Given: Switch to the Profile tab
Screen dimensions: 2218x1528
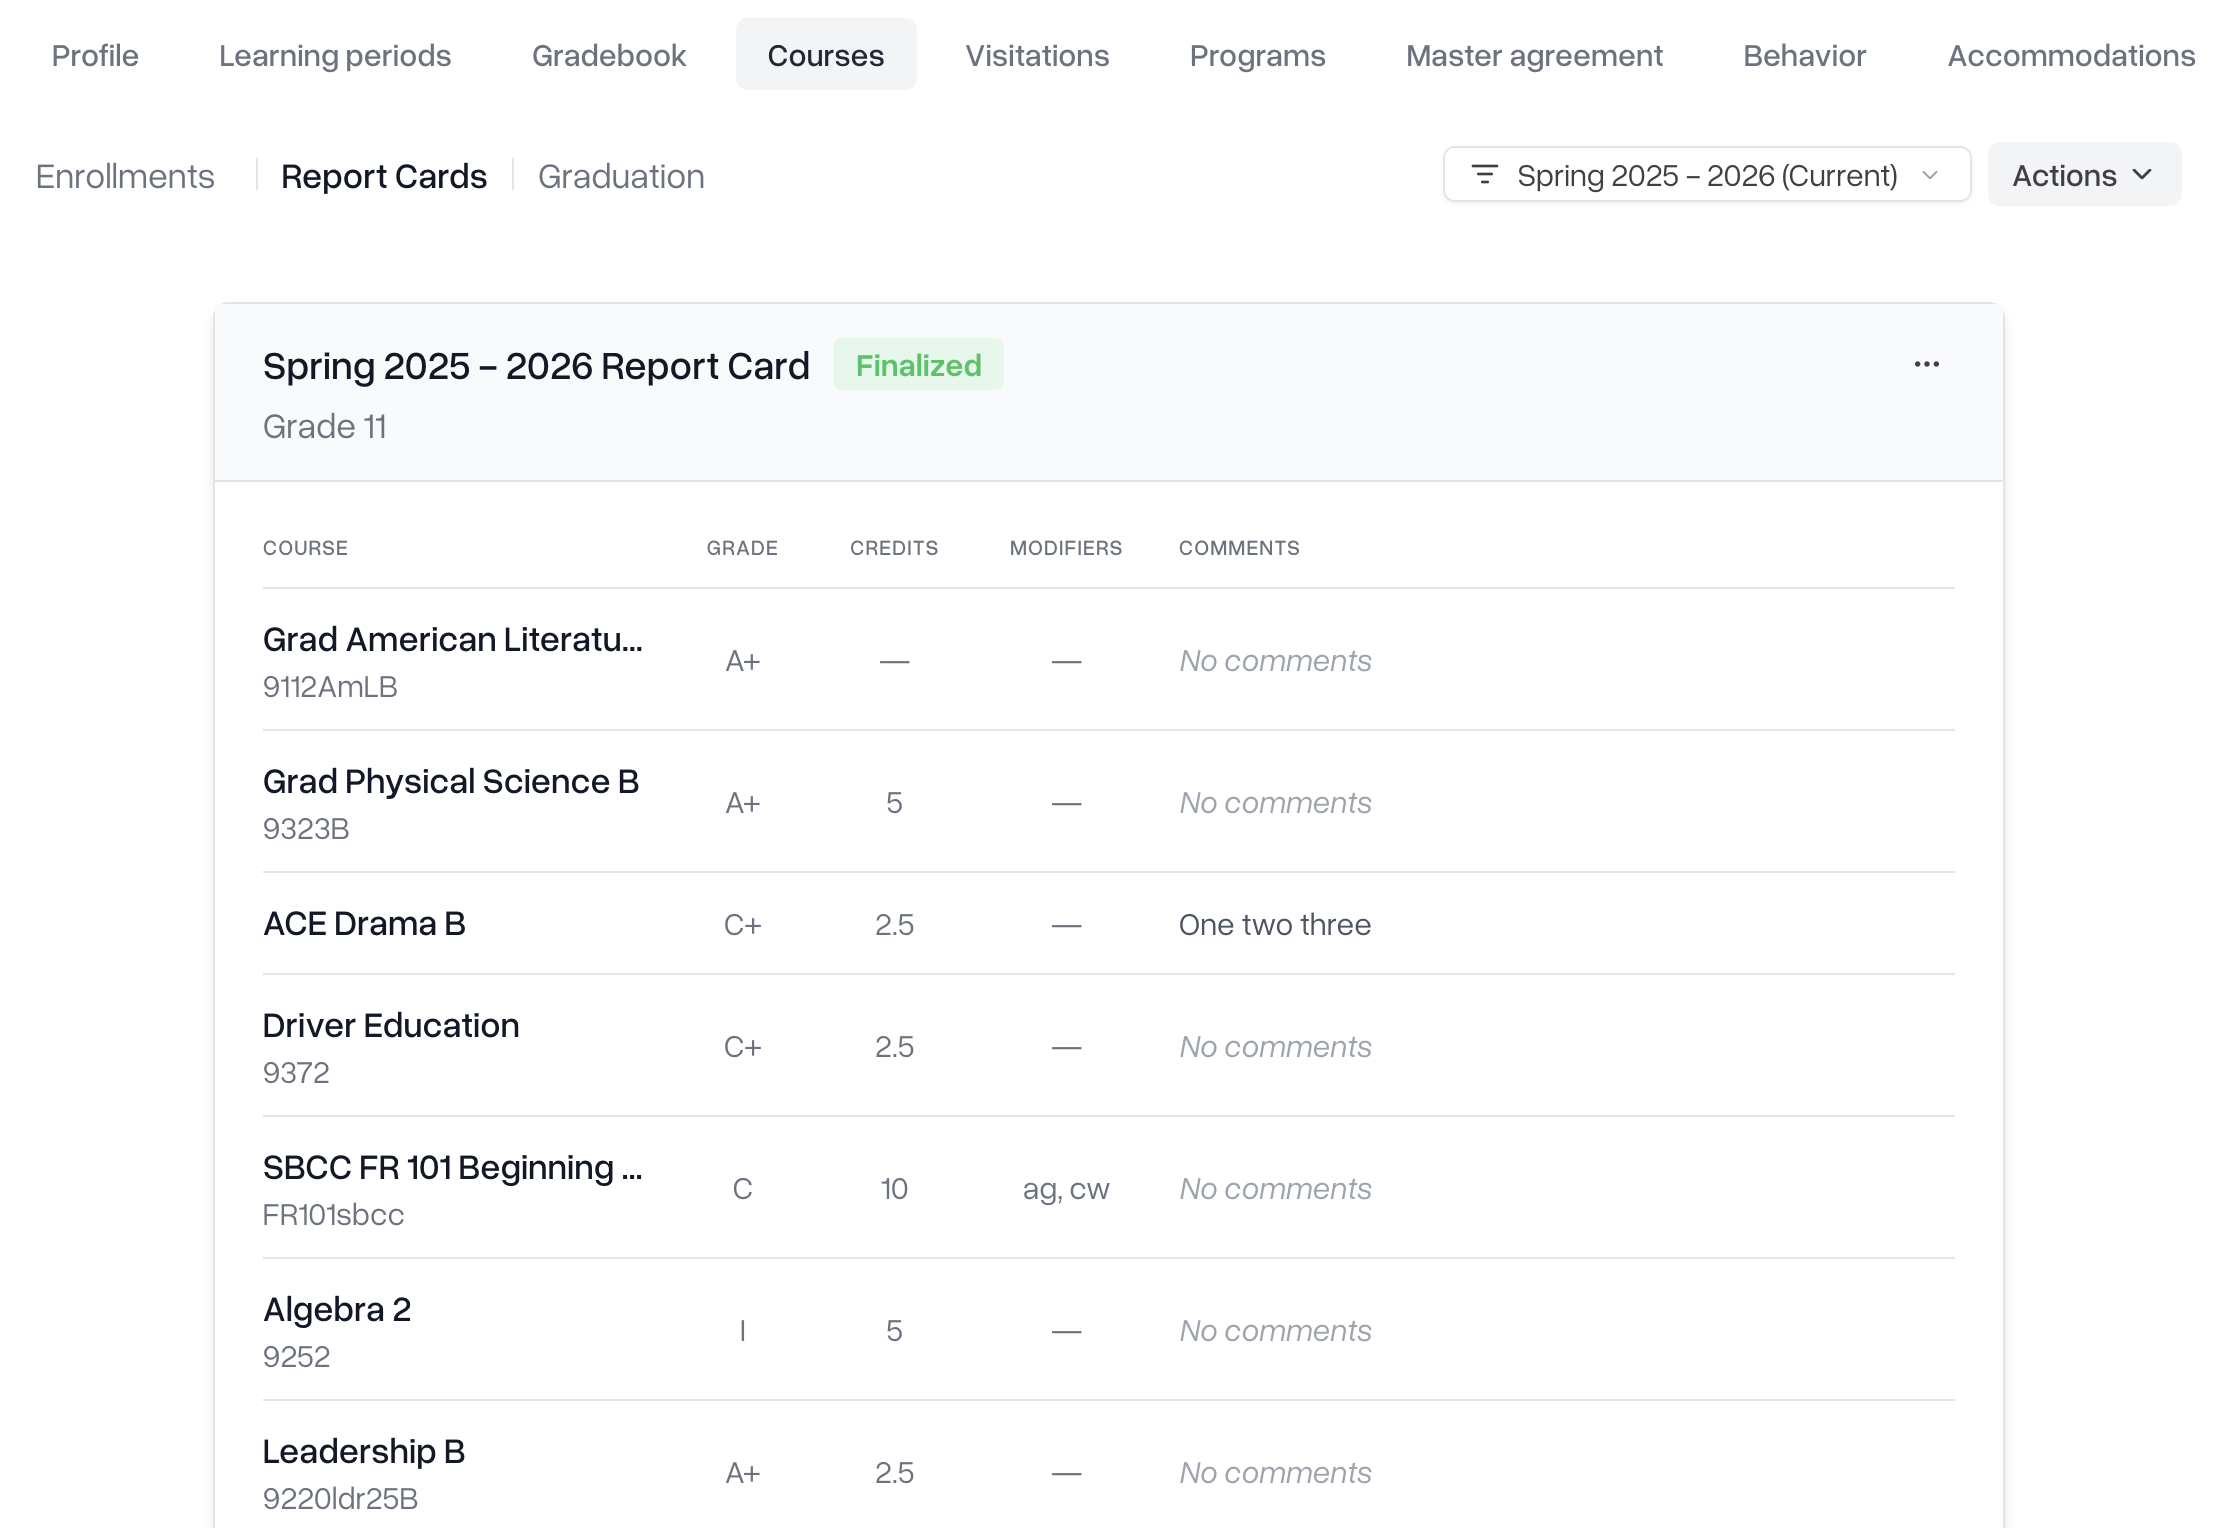Looking at the screenshot, I should 95,55.
